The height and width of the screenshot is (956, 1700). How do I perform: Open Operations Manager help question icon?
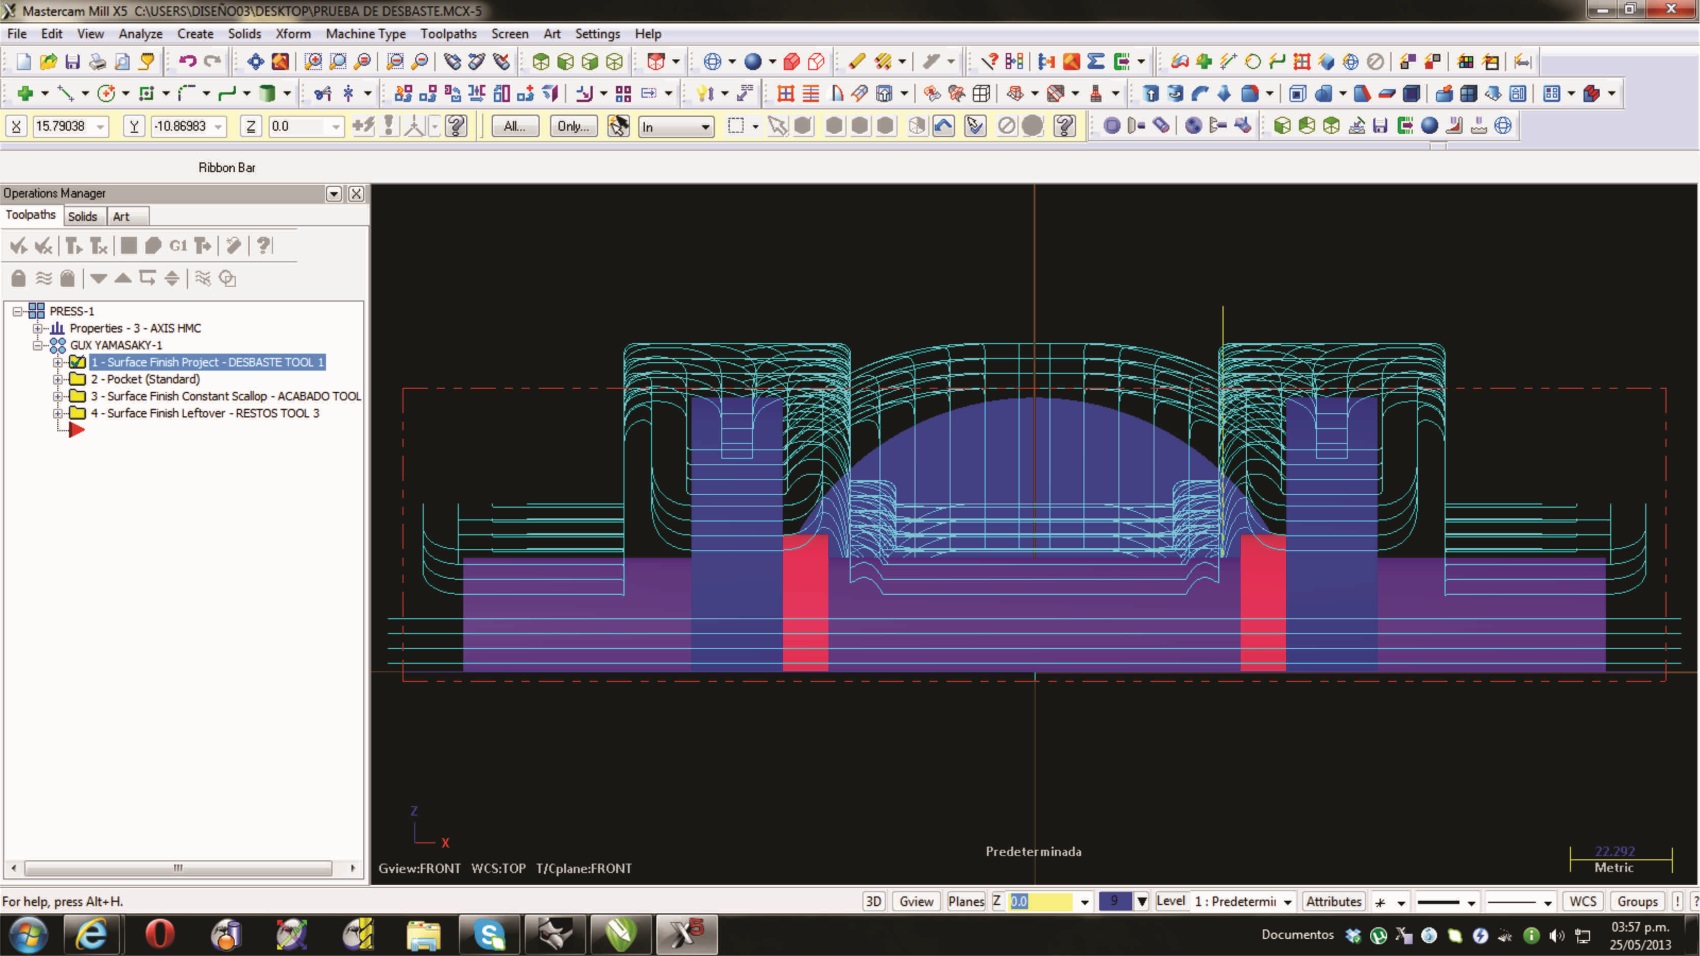[264, 245]
